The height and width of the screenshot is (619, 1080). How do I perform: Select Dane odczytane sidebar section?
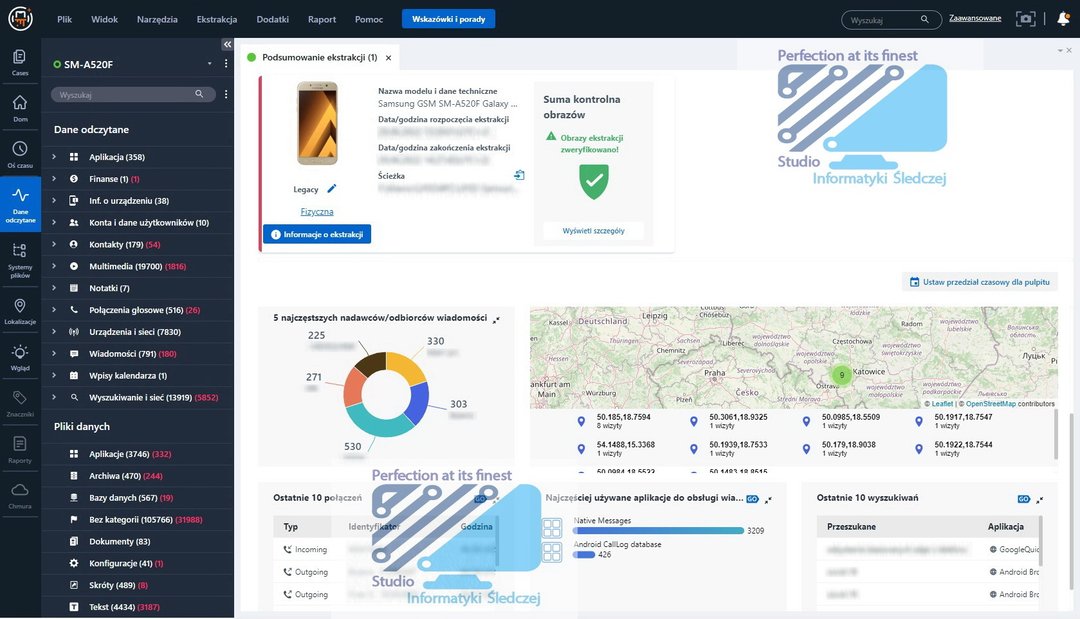(20, 204)
